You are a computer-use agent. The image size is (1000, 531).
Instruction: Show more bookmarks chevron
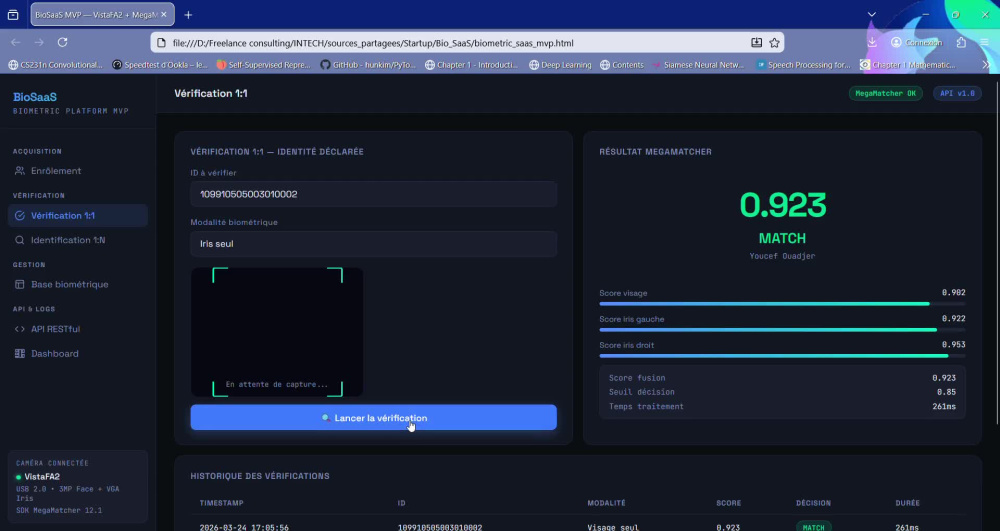click(986, 64)
